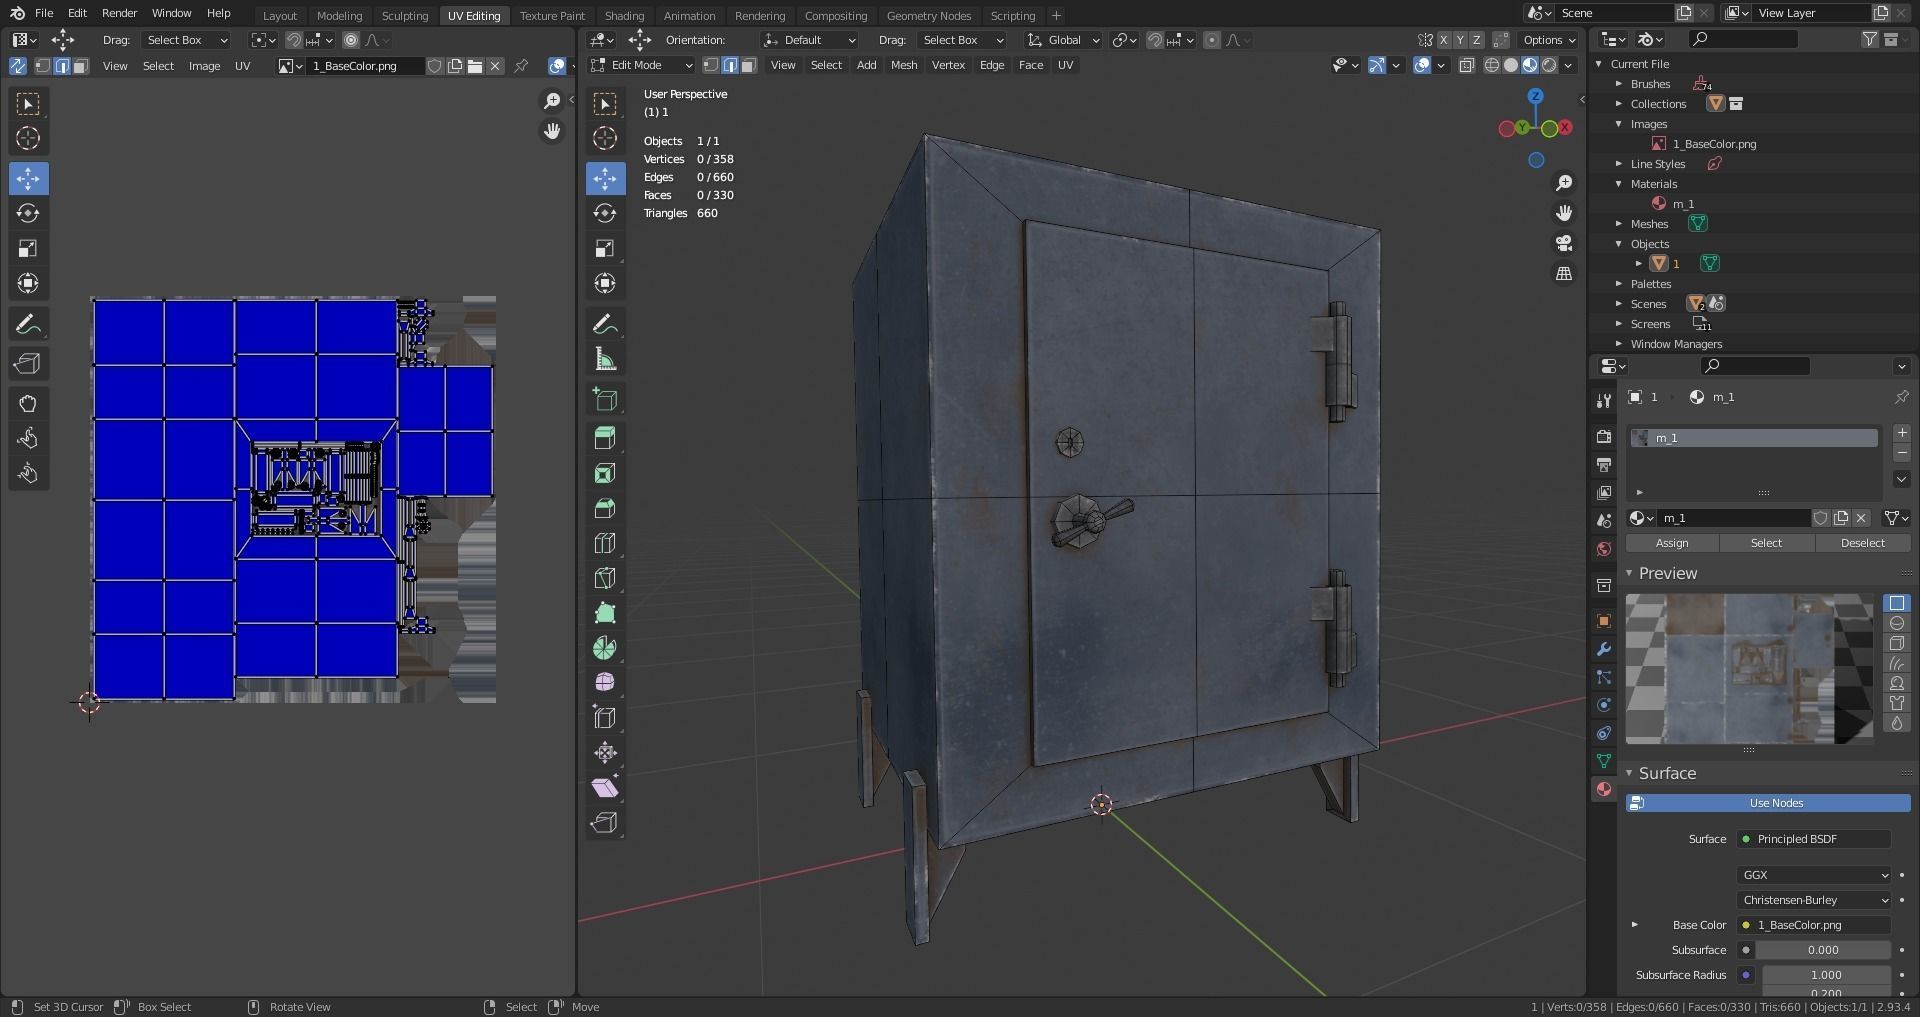Open the Render menu
The image size is (1920, 1017).
click(x=119, y=13)
